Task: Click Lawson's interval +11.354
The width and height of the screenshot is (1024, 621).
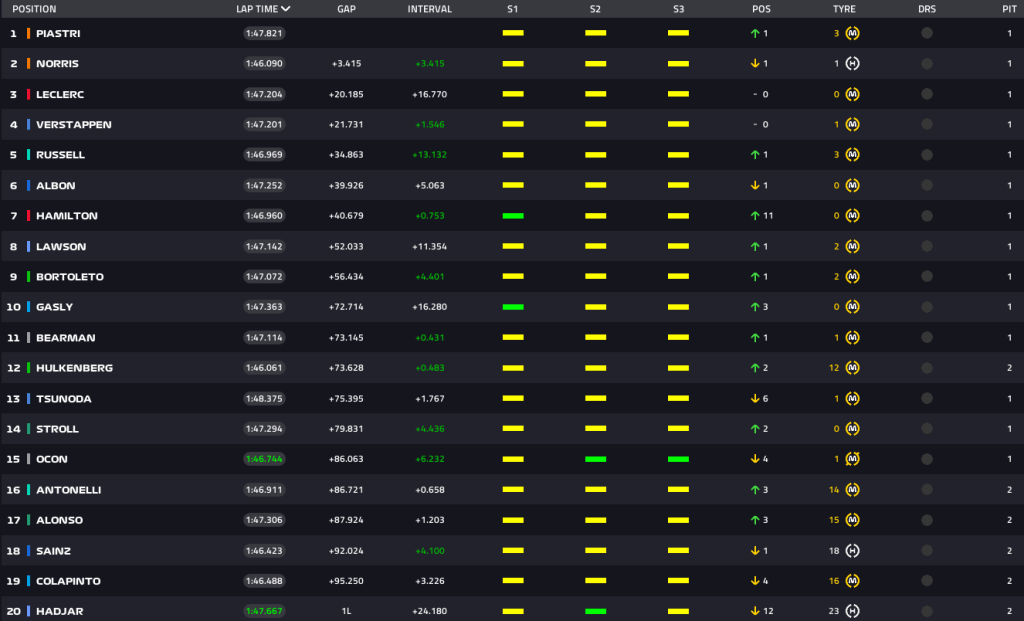Action: pos(430,246)
